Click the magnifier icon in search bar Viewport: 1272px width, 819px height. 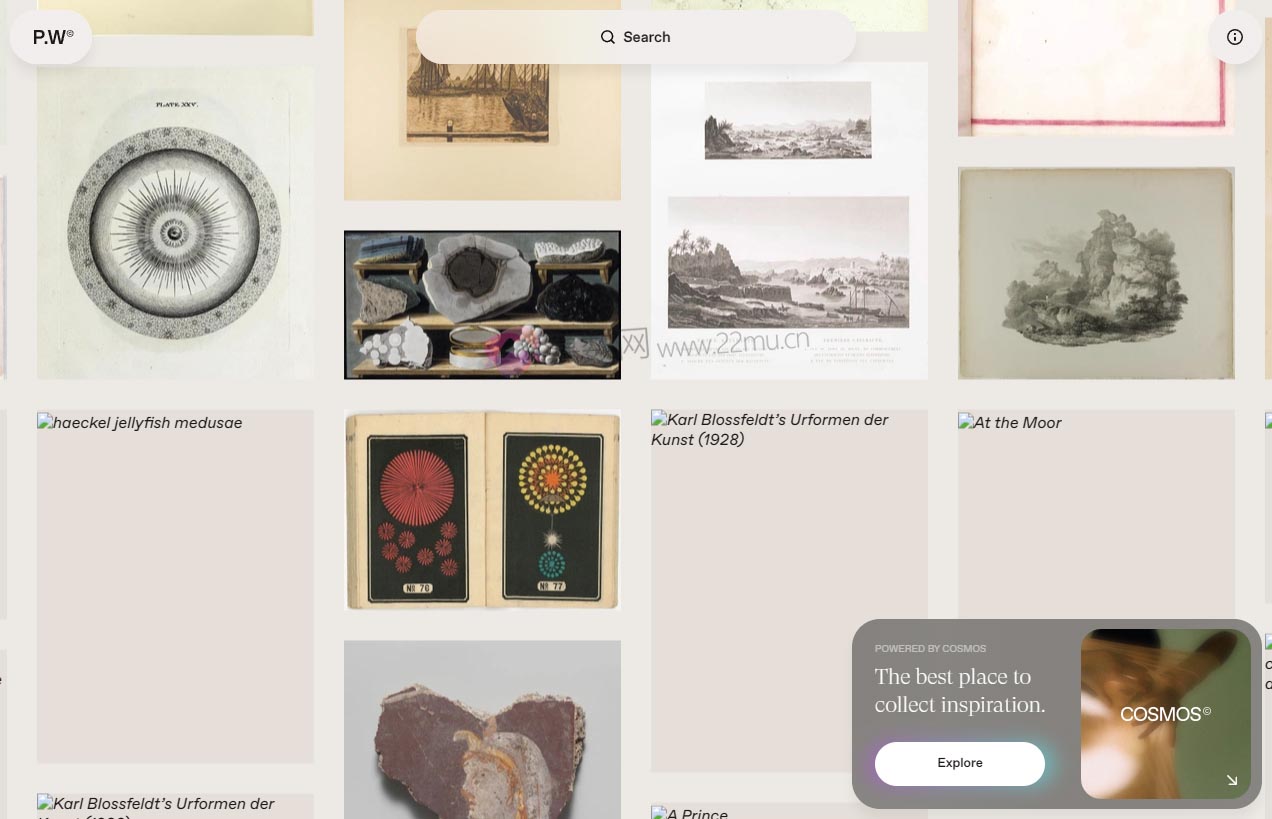click(x=608, y=37)
